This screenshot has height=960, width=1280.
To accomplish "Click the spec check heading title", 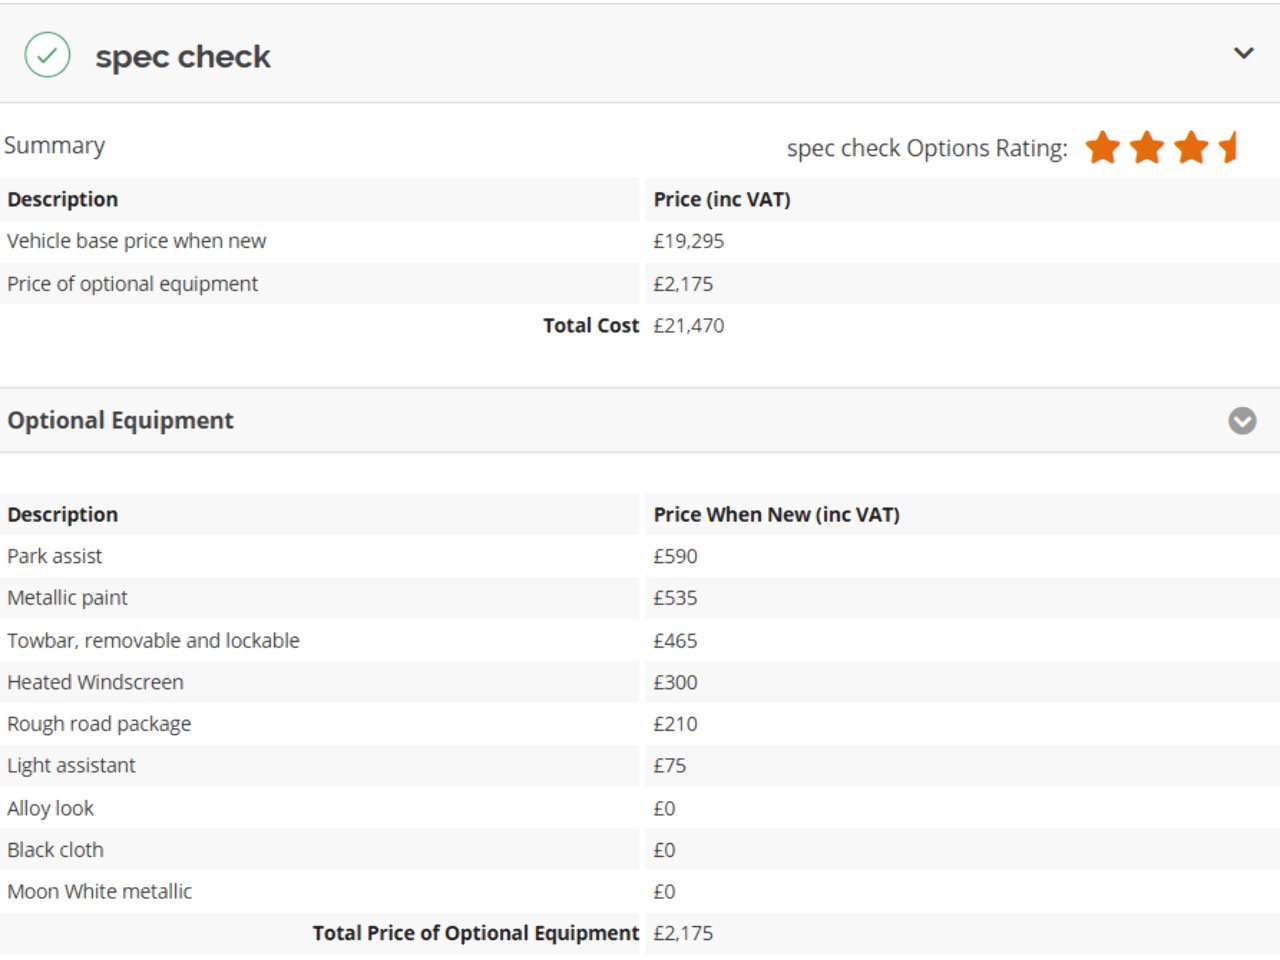I will pyautogui.click(x=183, y=57).
